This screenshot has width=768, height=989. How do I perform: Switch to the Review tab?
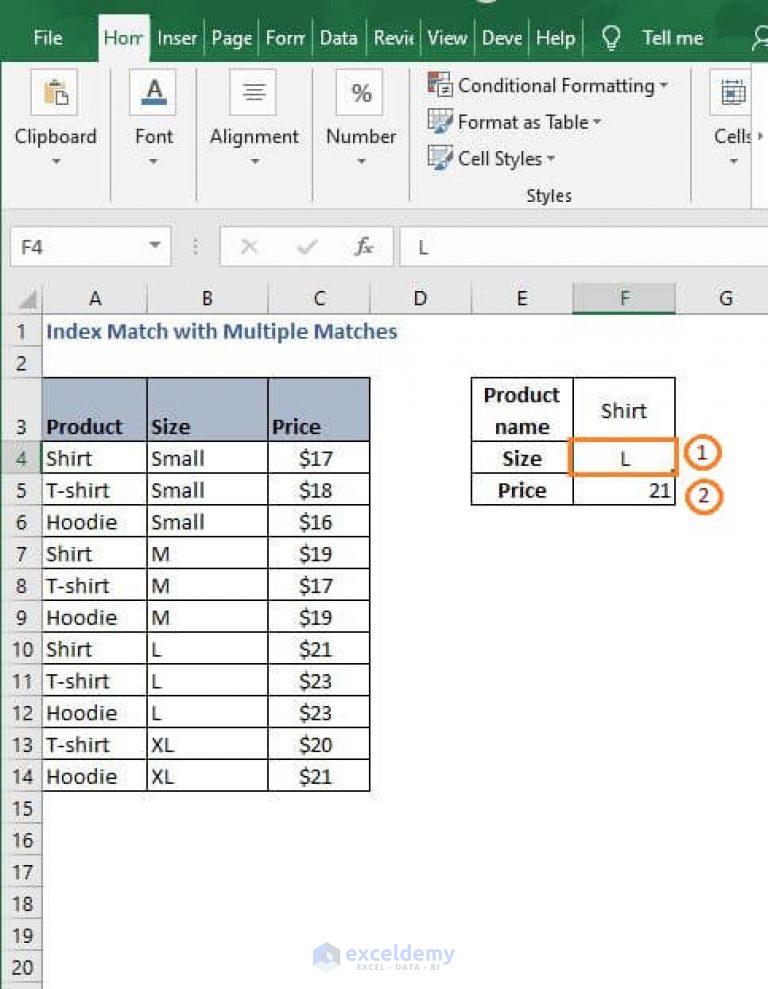coord(393,38)
